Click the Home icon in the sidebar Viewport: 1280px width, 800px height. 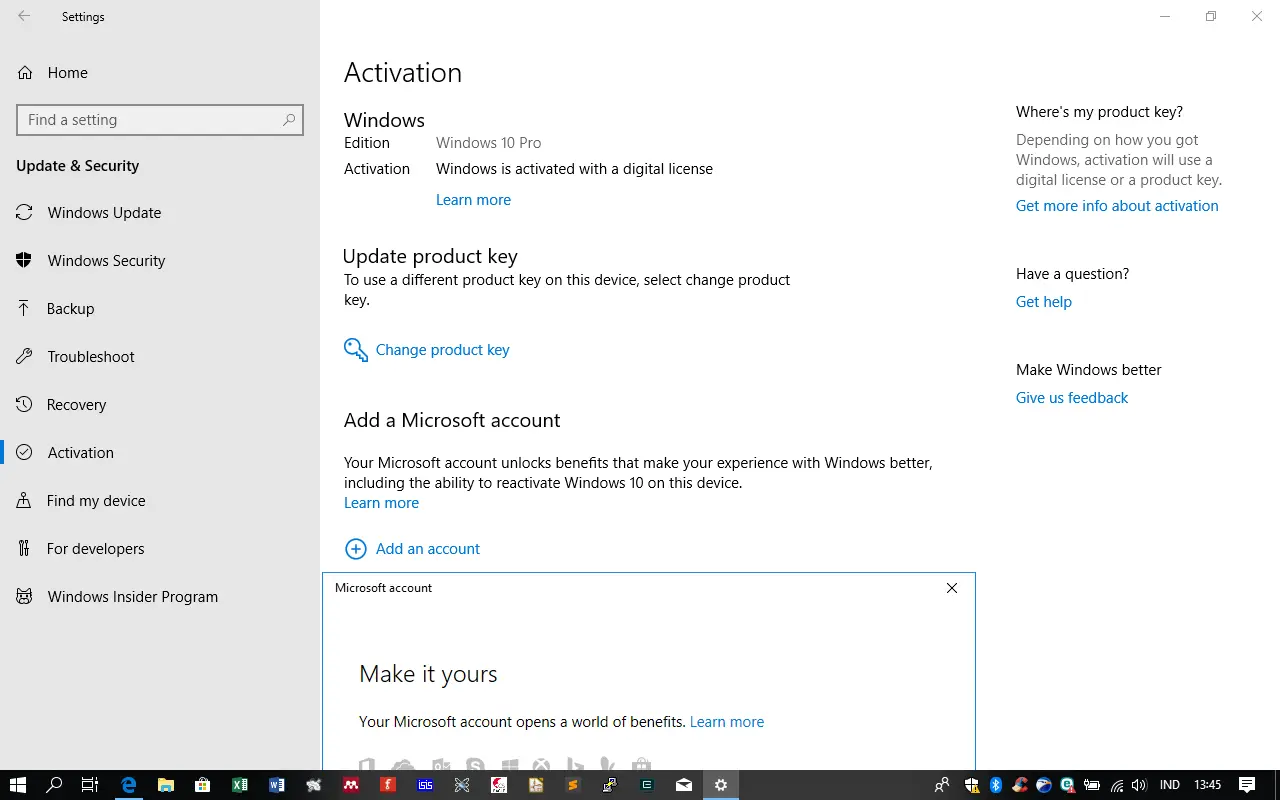25,73
